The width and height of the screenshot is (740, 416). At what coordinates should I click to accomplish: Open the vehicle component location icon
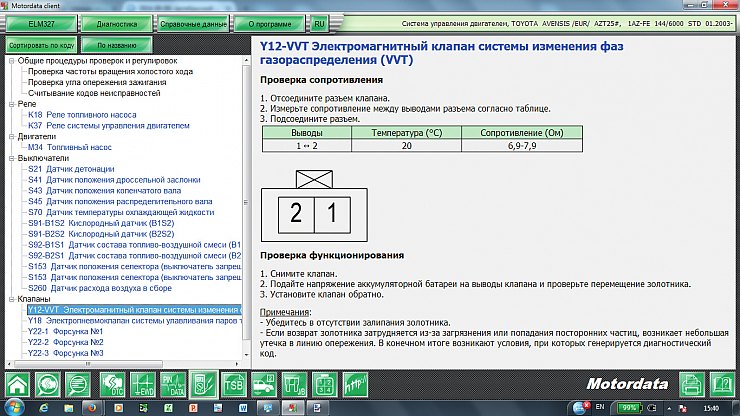(x=264, y=384)
